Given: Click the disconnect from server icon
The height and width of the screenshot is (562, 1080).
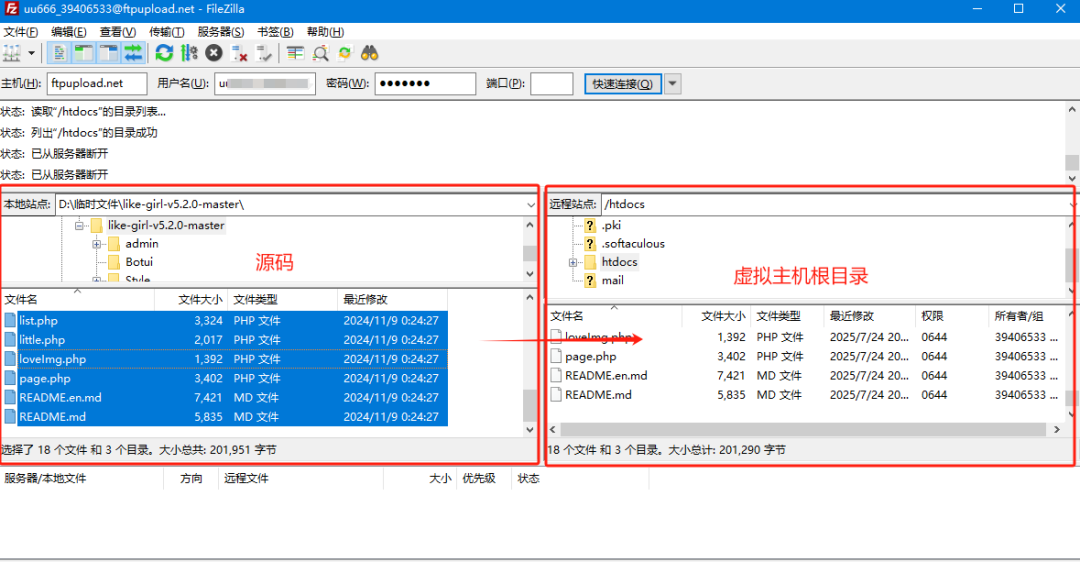Looking at the screenshot, I should coord(239,53).
